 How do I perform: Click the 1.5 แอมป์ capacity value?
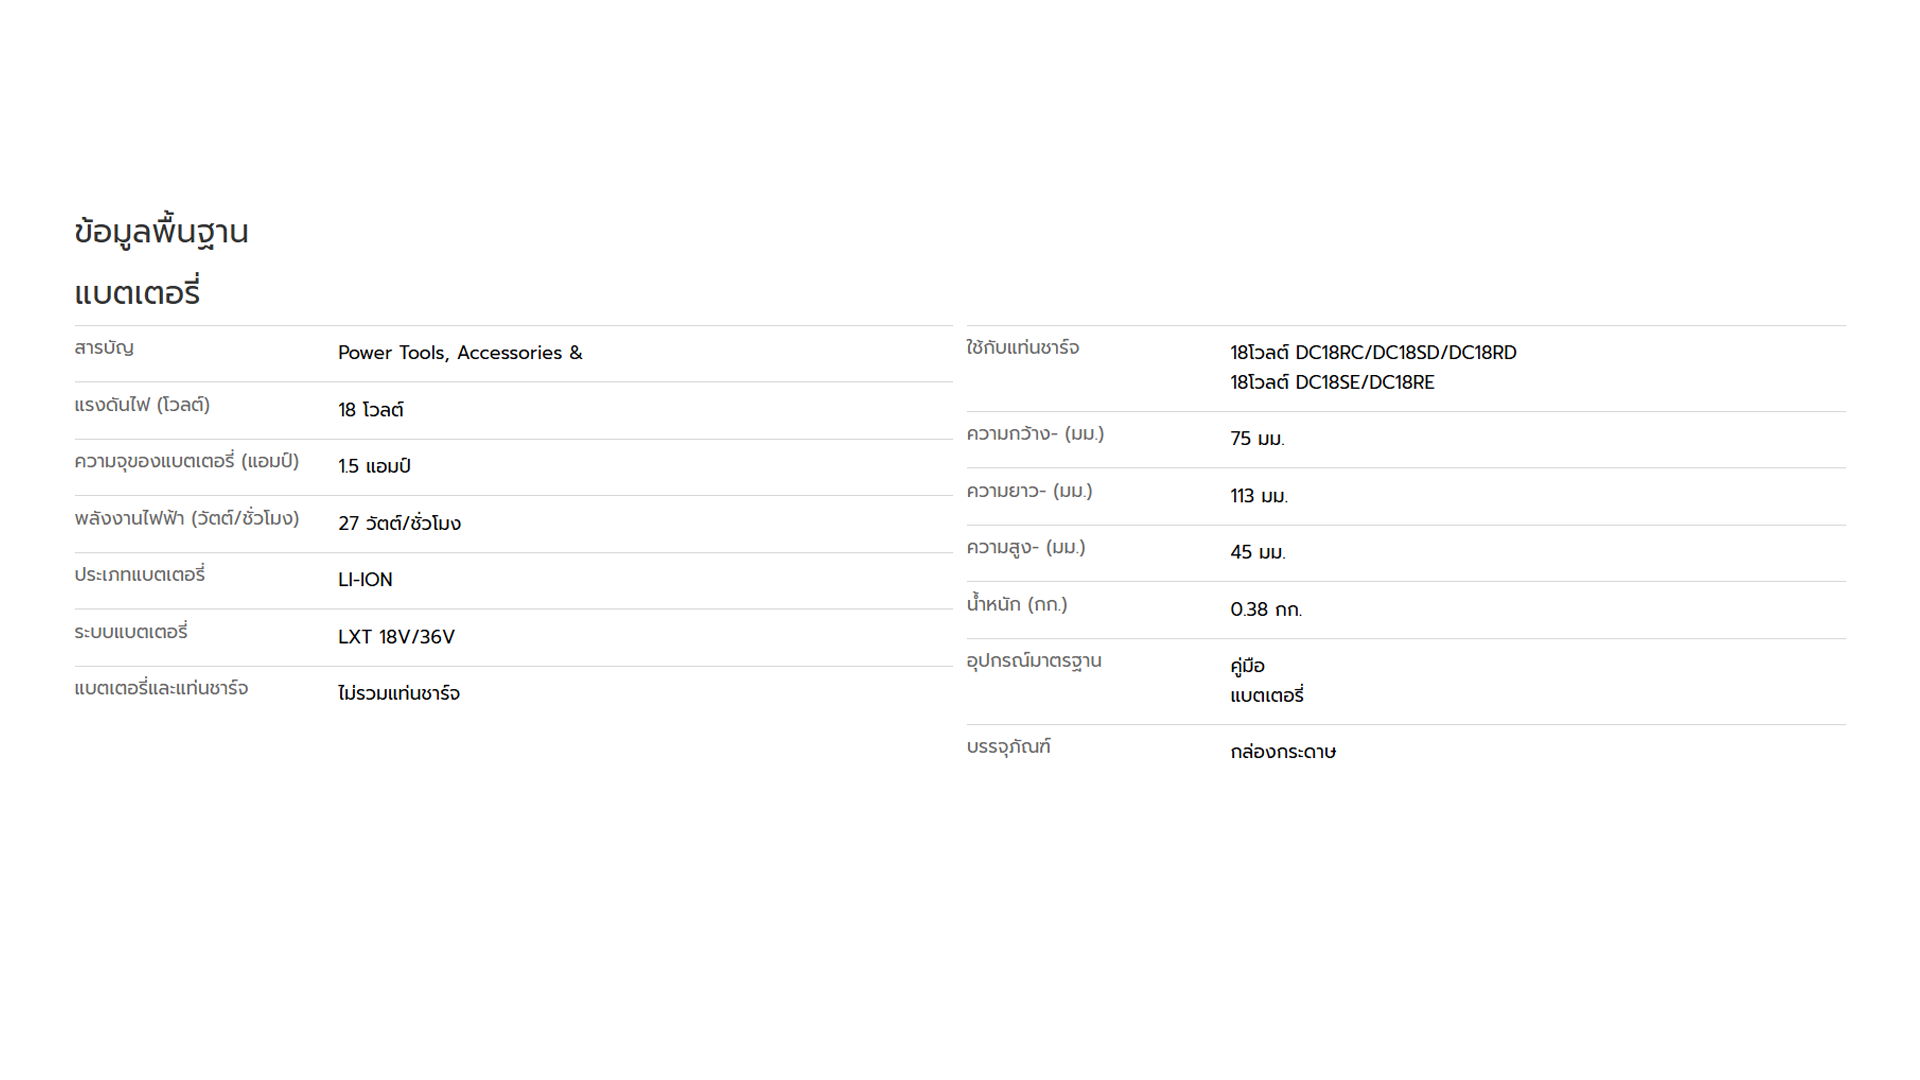374,466
